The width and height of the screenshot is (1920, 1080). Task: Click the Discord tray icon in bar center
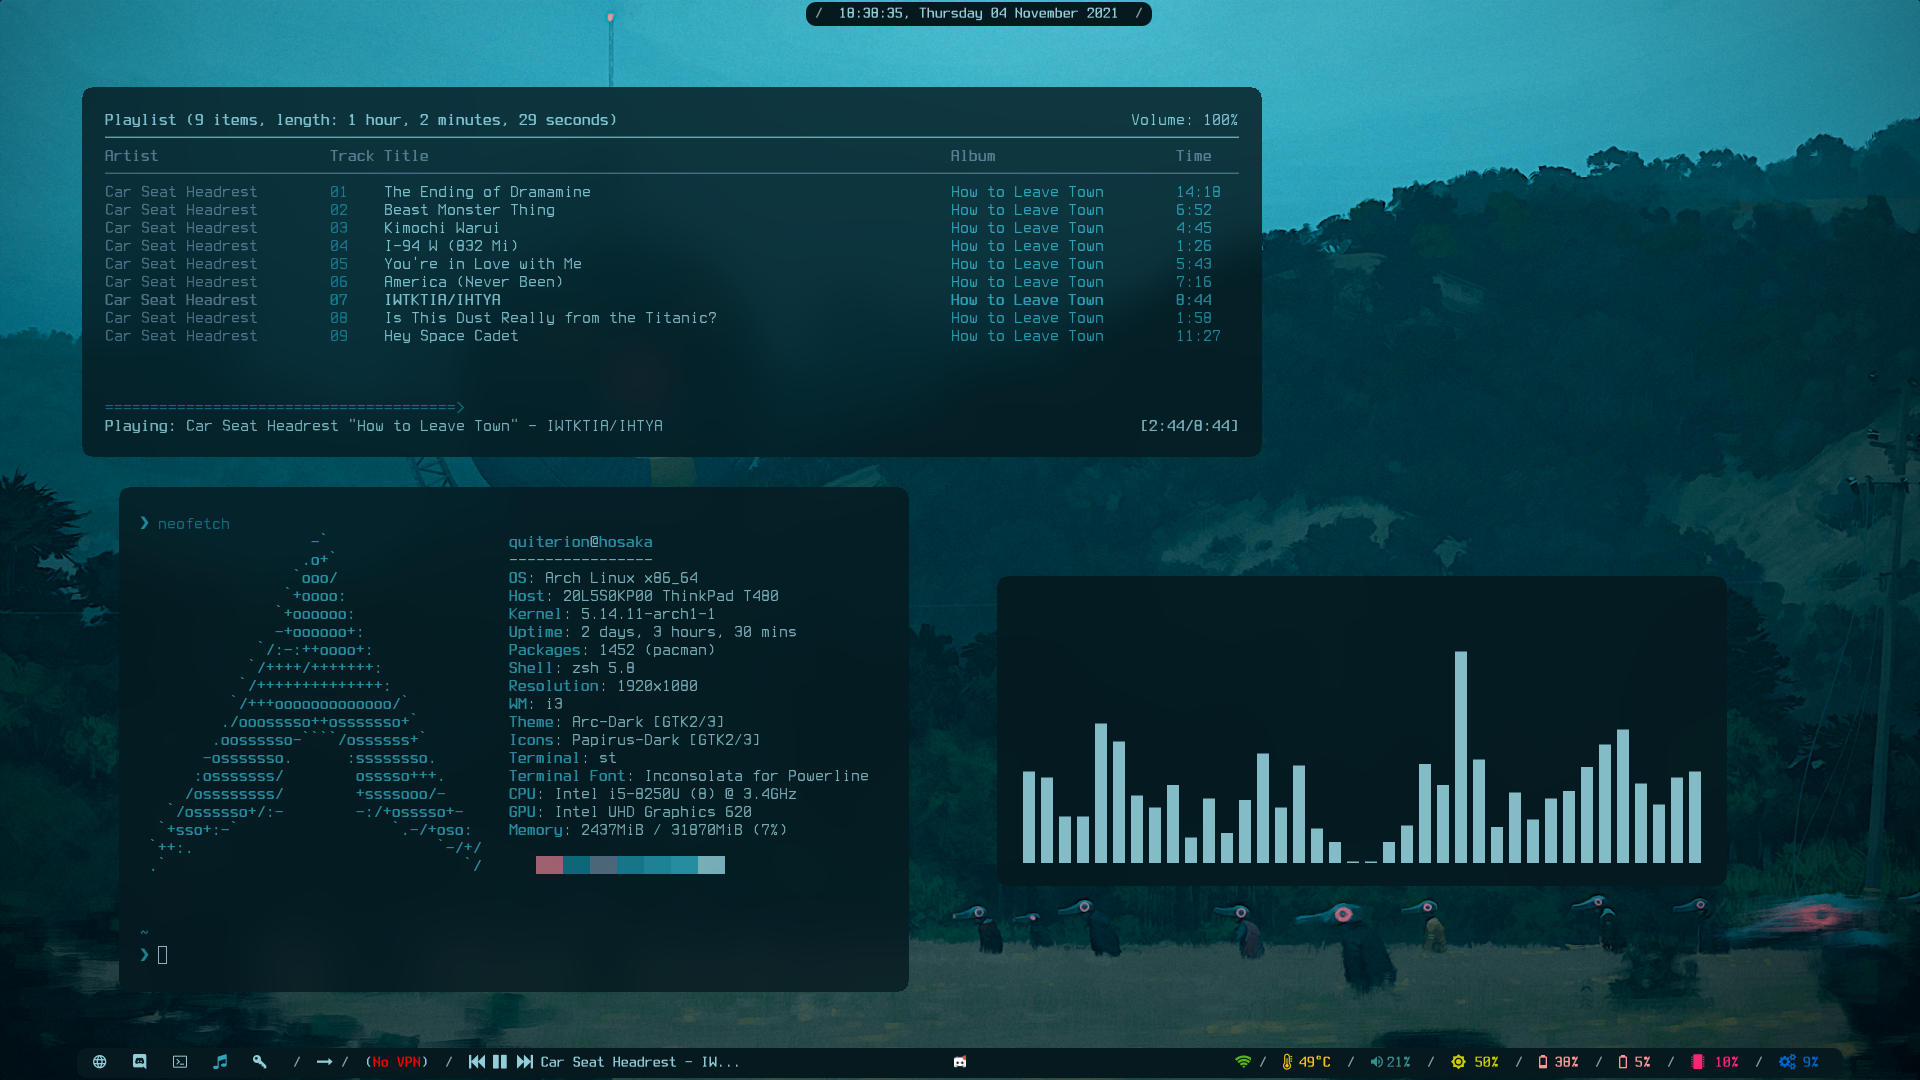960,1062
